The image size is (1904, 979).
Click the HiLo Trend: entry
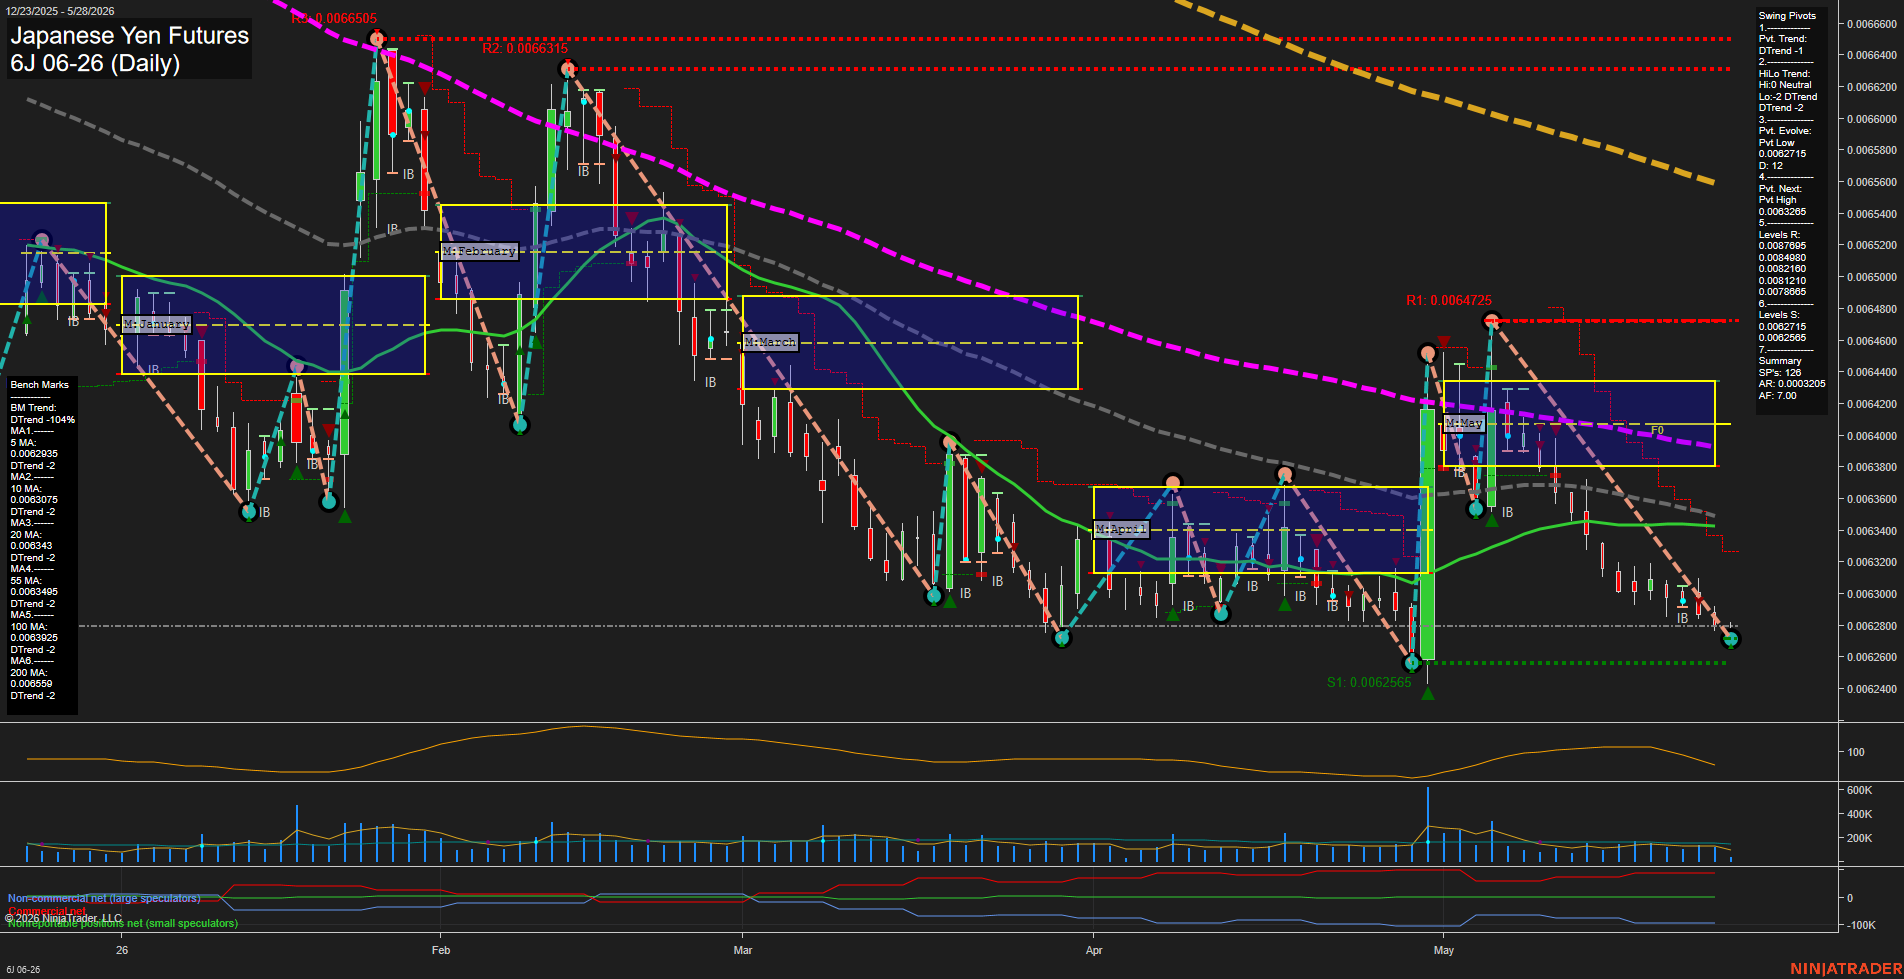(x=1785, y=73)
